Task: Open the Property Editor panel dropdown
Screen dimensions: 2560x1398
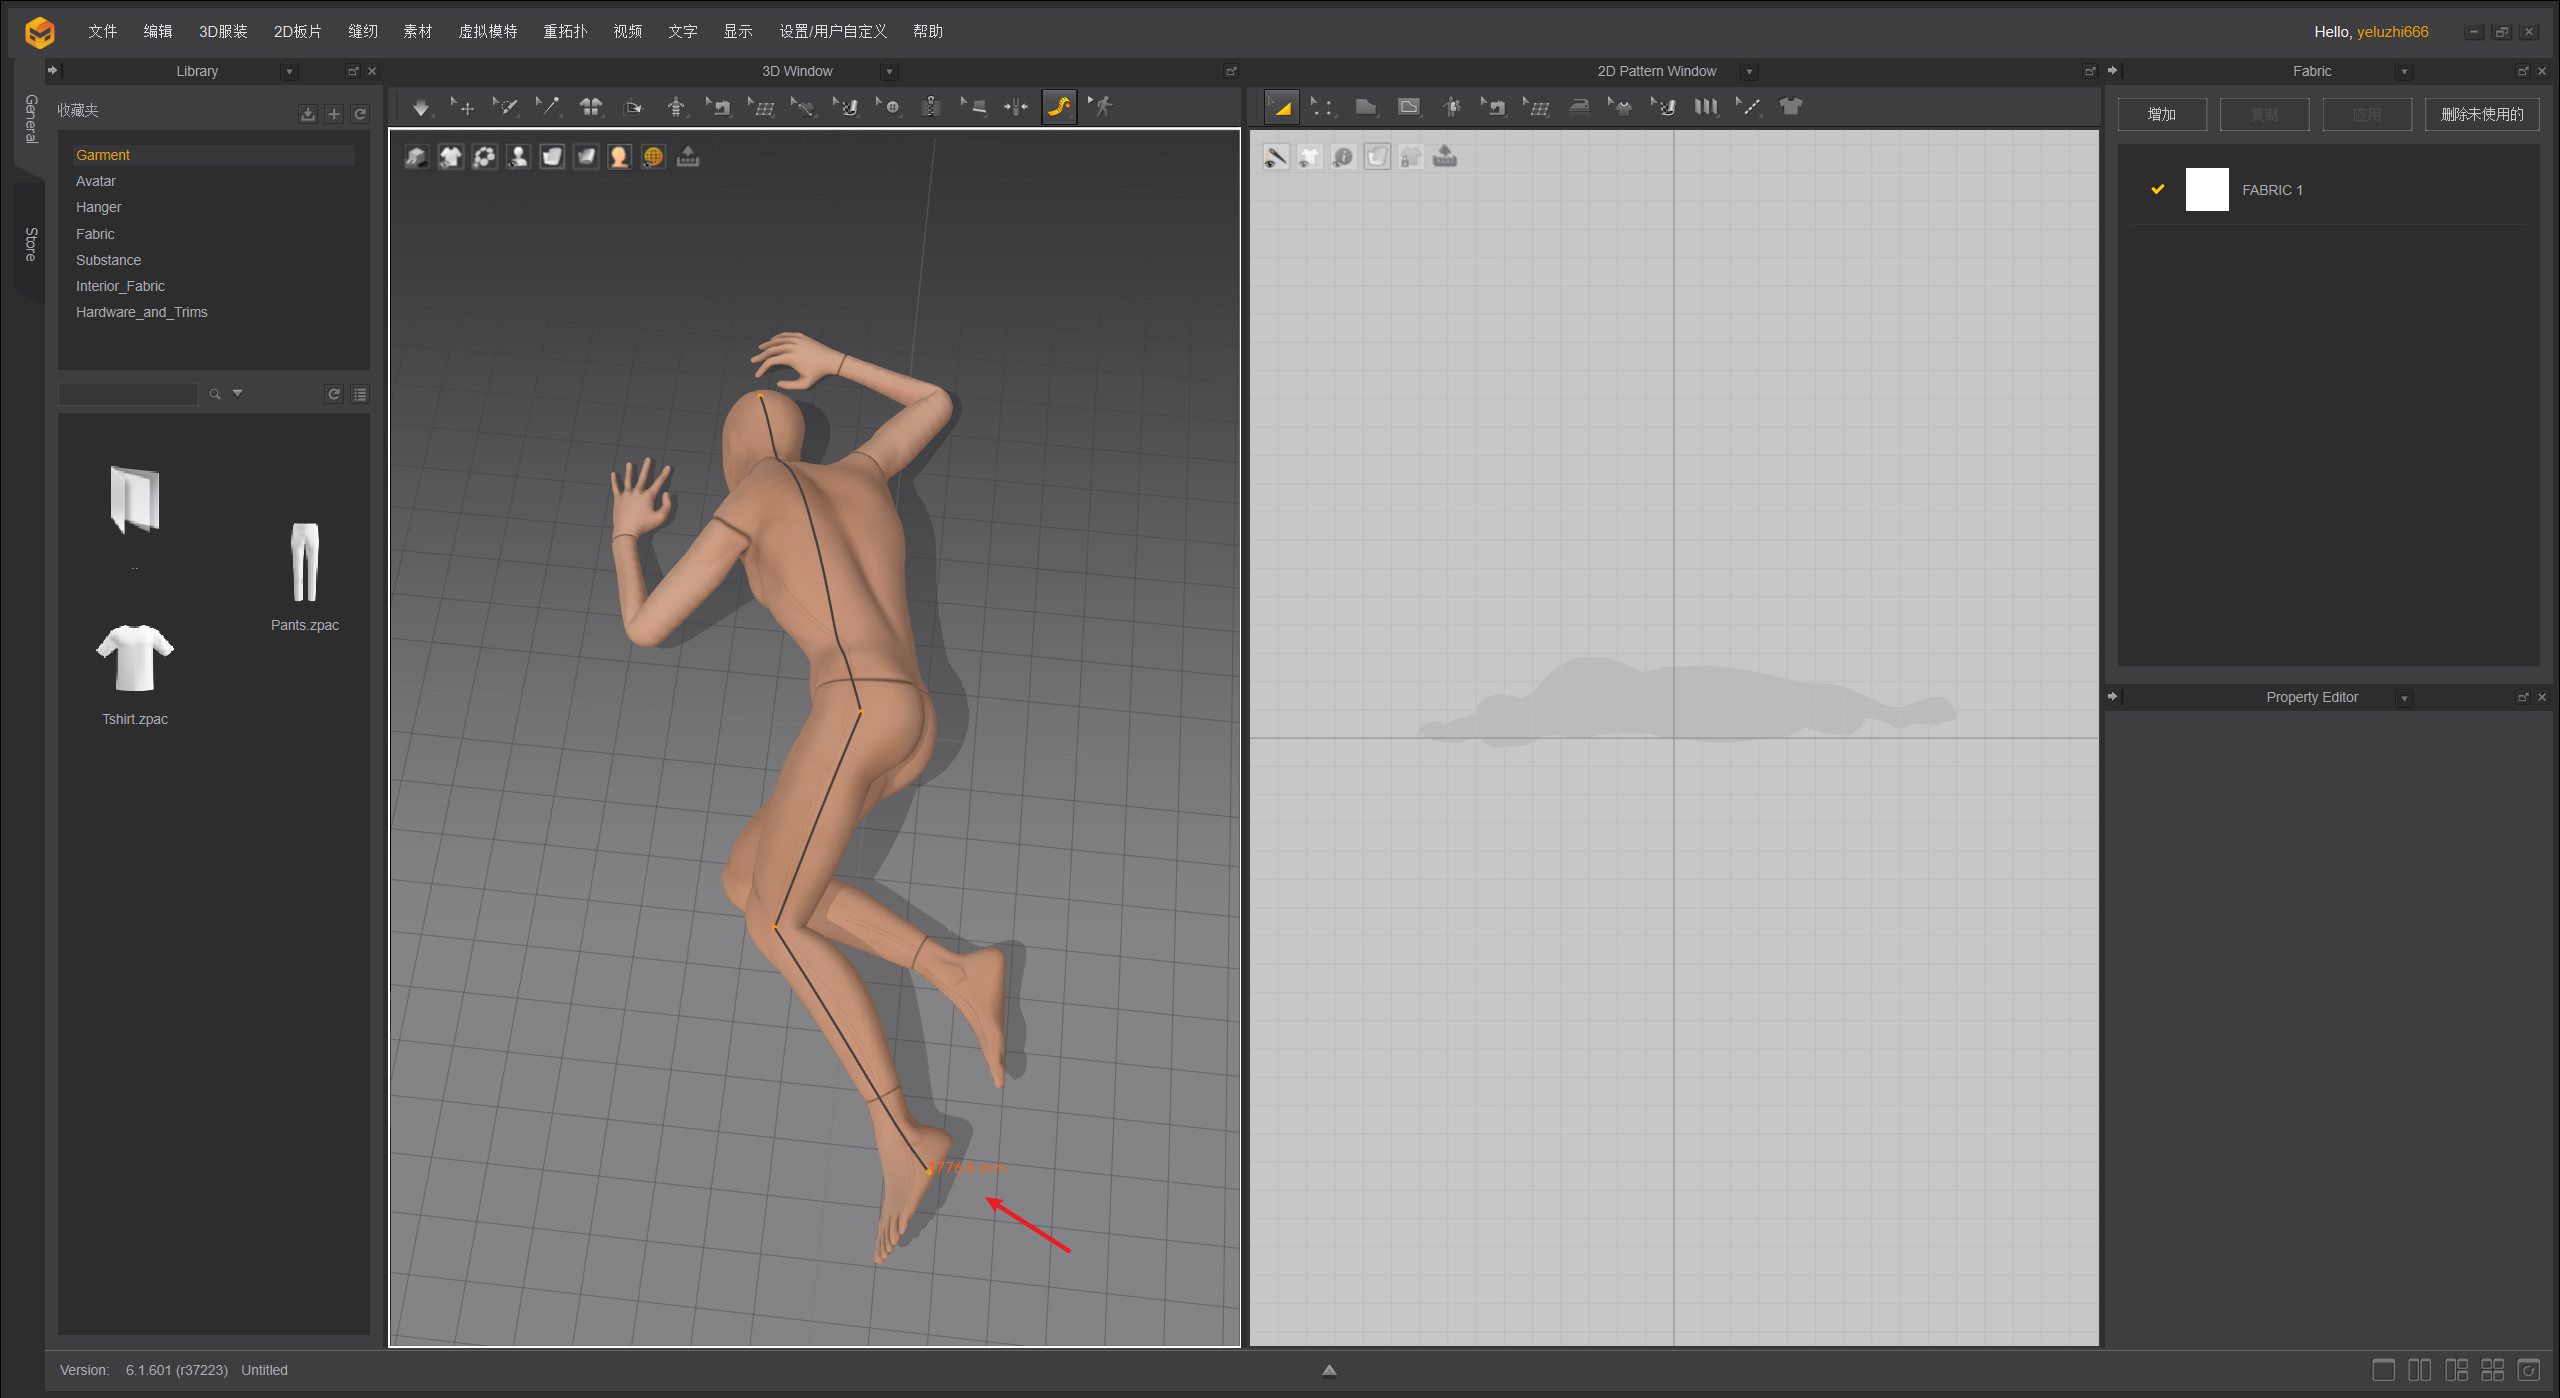Action: (2404, 698)
